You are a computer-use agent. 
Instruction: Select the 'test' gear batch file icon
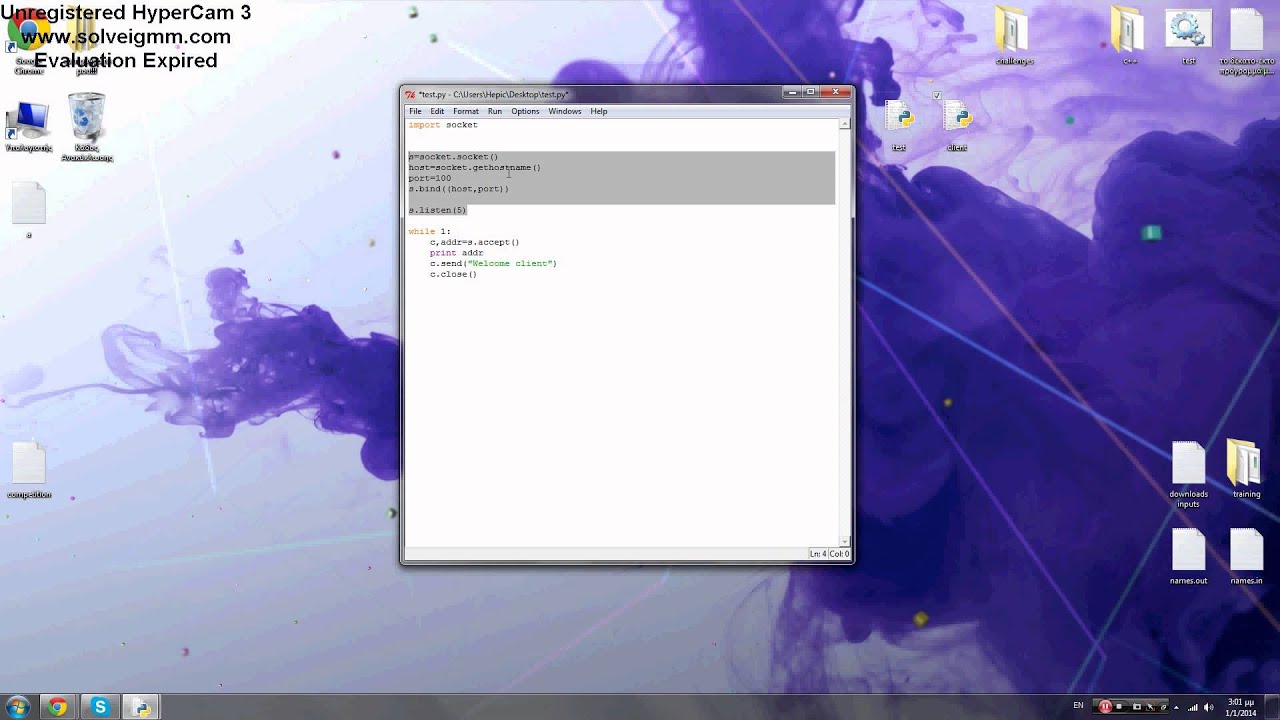click(x=1188, y=38)
